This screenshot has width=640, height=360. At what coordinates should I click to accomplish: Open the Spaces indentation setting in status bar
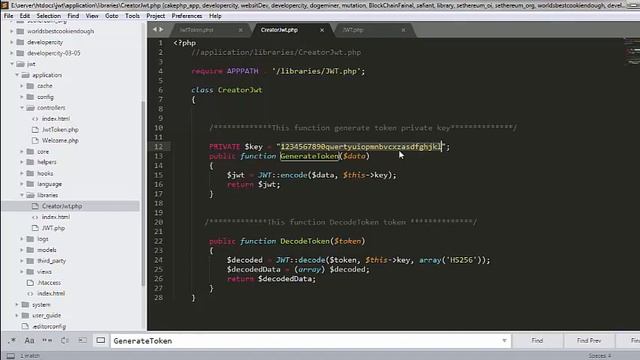tap(600, 356)
